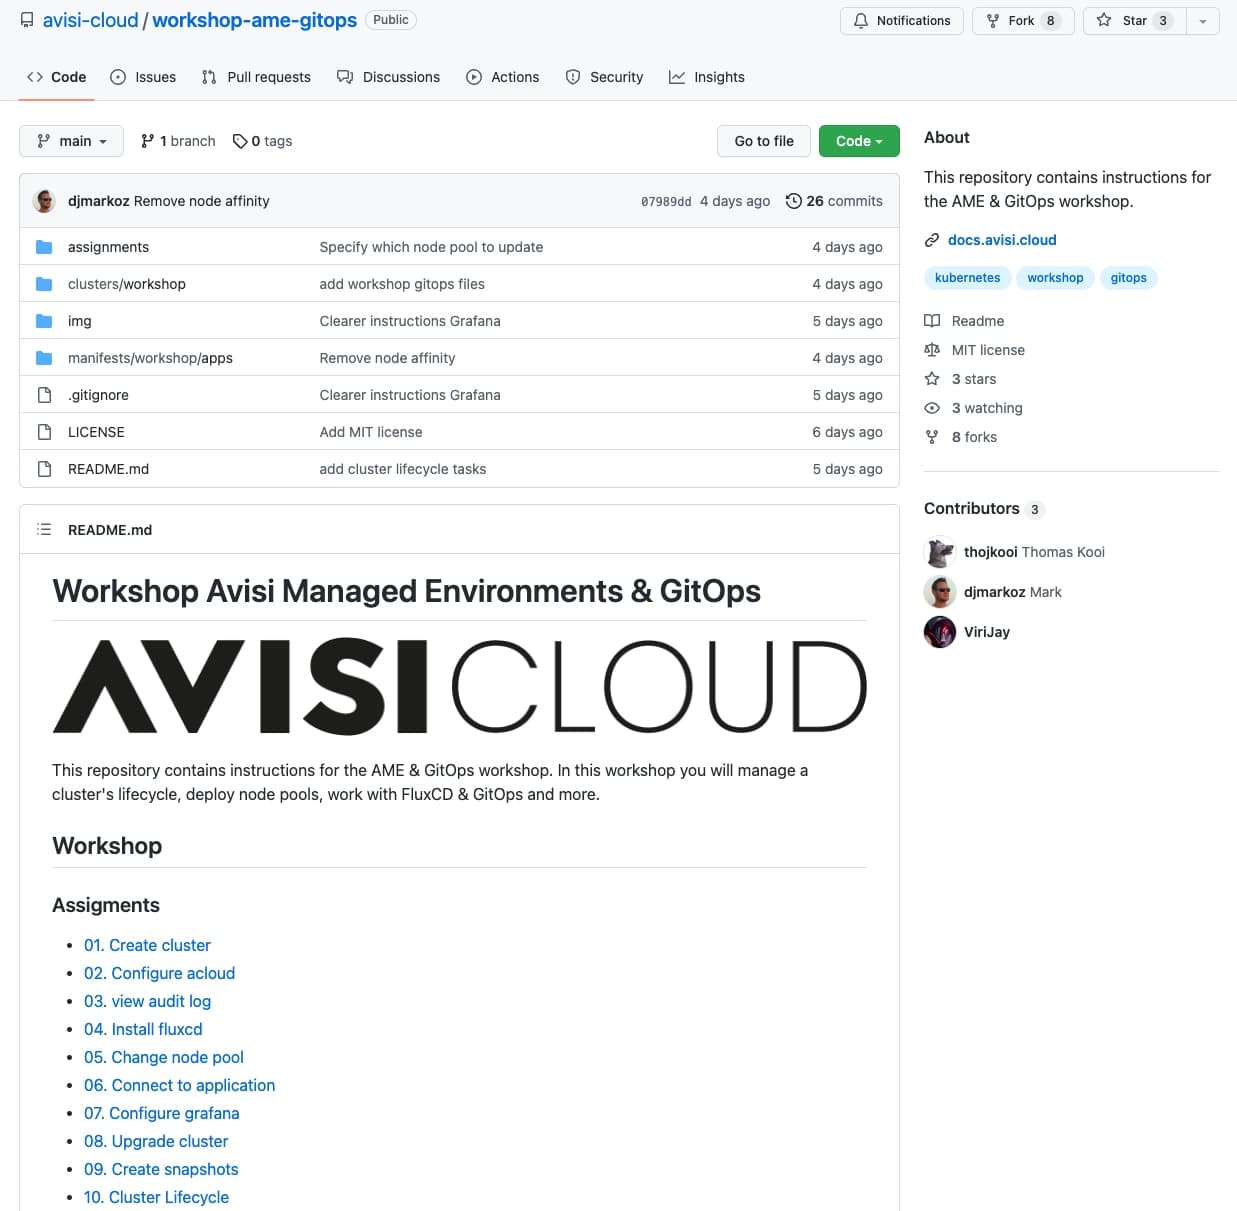Switch to the Pull requests tab
This screenshot has width=1237, height=1211.
click(x=255, y=76)
